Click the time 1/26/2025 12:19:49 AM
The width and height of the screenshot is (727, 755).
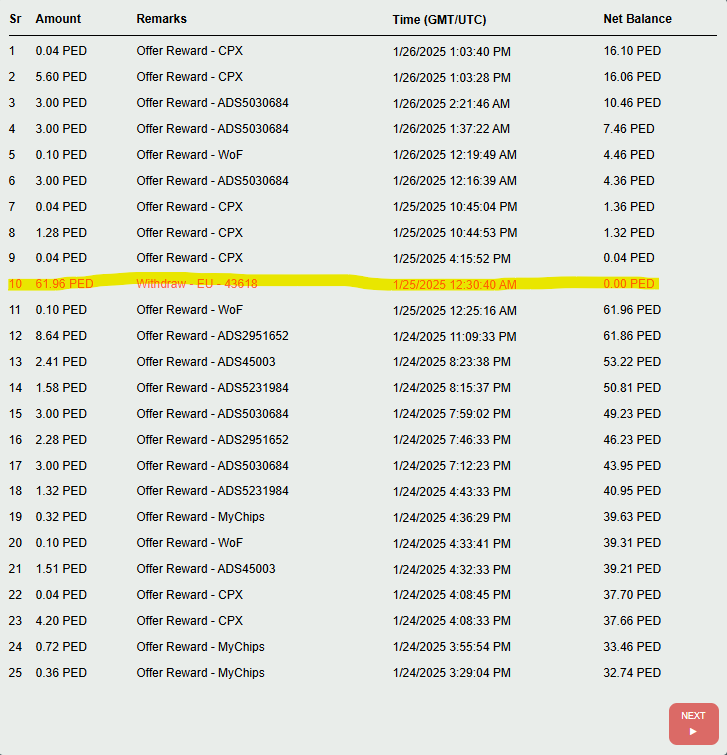454,155
